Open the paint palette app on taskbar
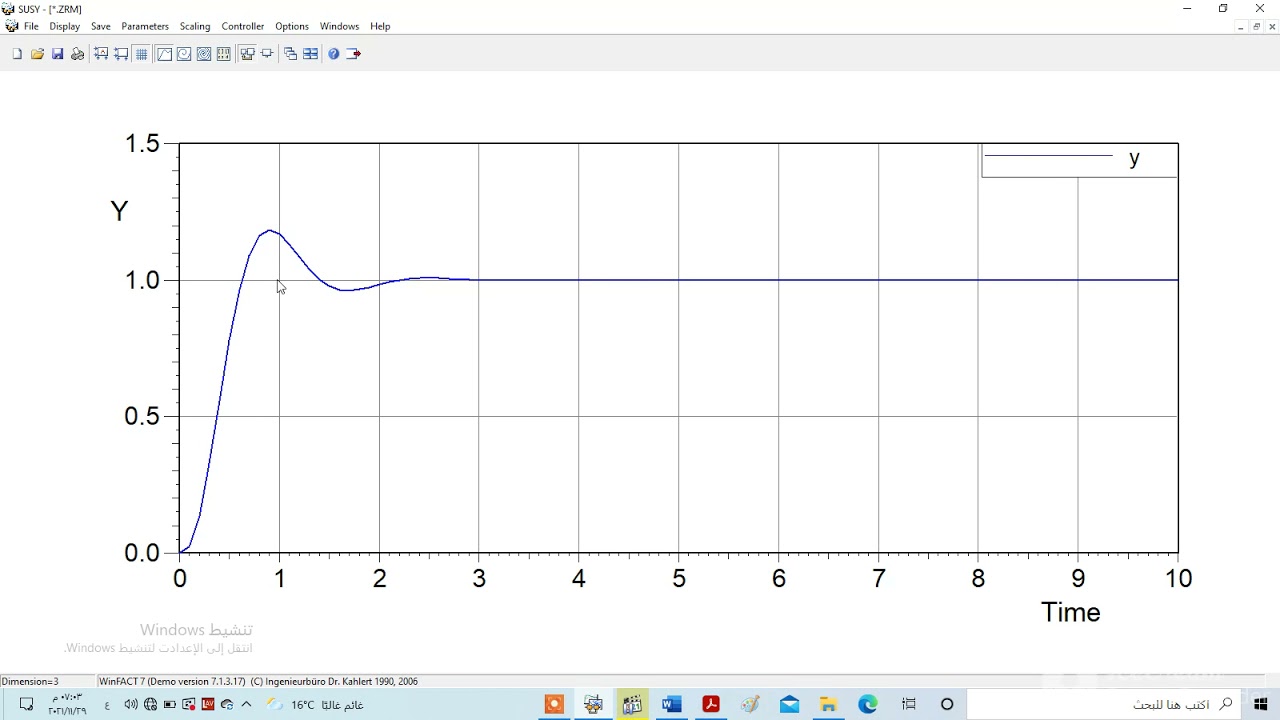This screenshot has width=1280, height=720. [x=750, y=704]
